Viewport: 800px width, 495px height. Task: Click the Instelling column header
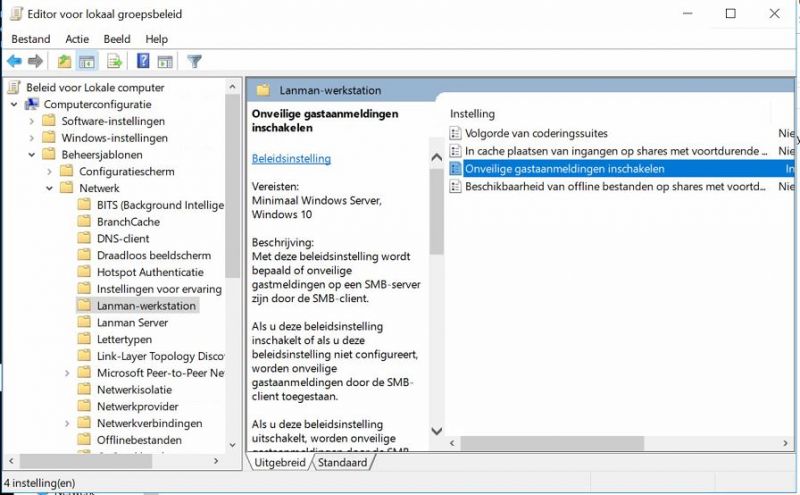[472, 114]
